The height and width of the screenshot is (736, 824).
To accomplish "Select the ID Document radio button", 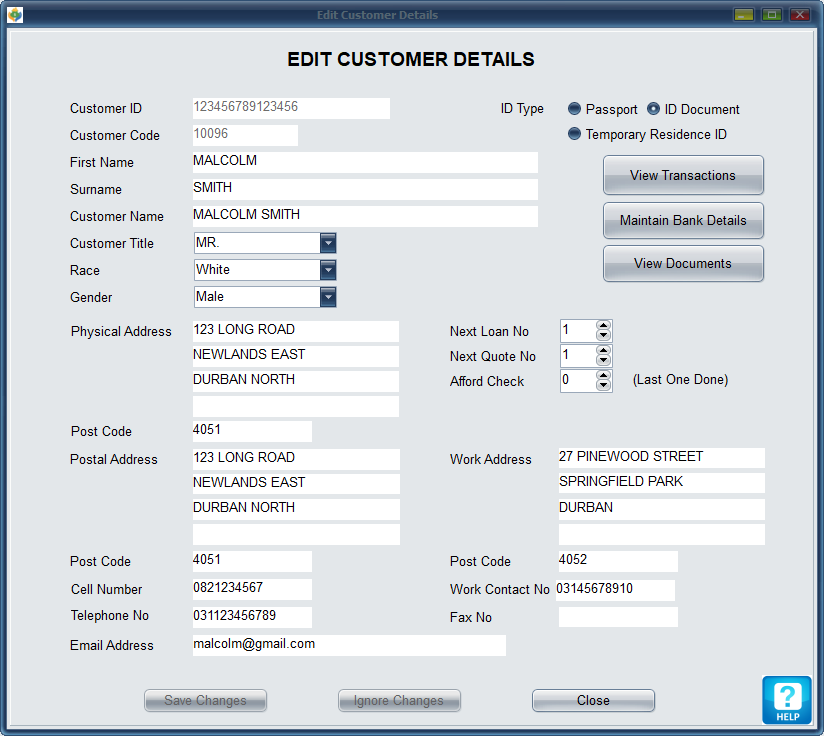I will pyautogui.click(x=654, y=109).
